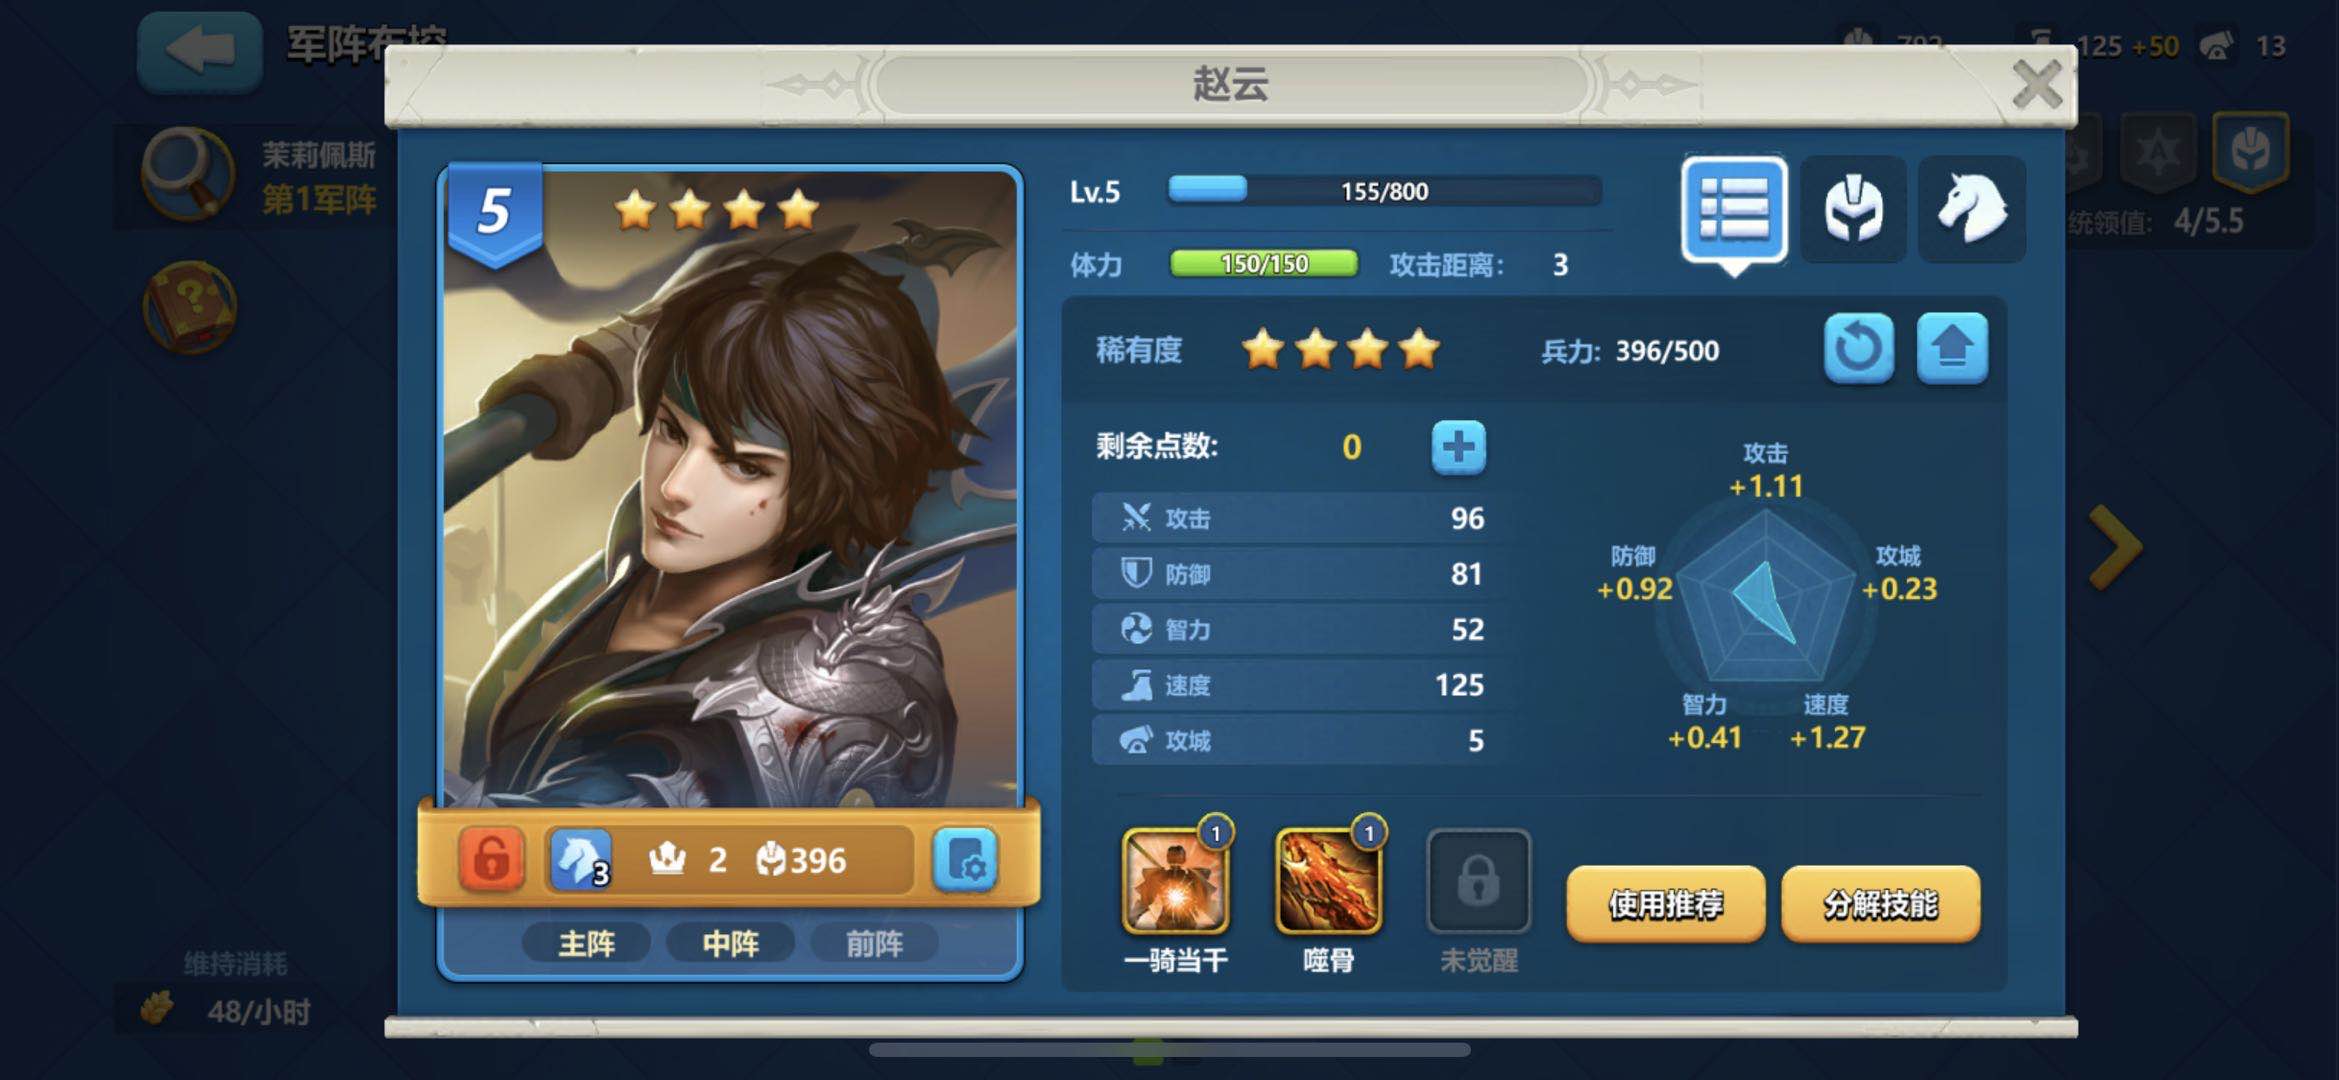Toggle the 前阵 position tag
The height and width of the screenshot is (1080, 2339).
[875, 943]
